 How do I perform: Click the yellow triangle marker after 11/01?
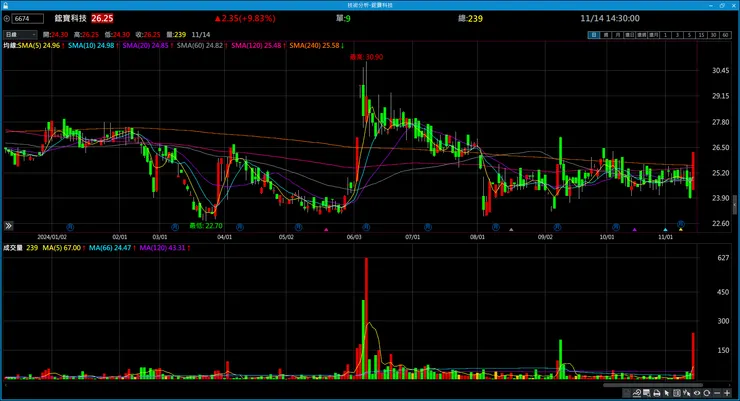tap(681, 230)
